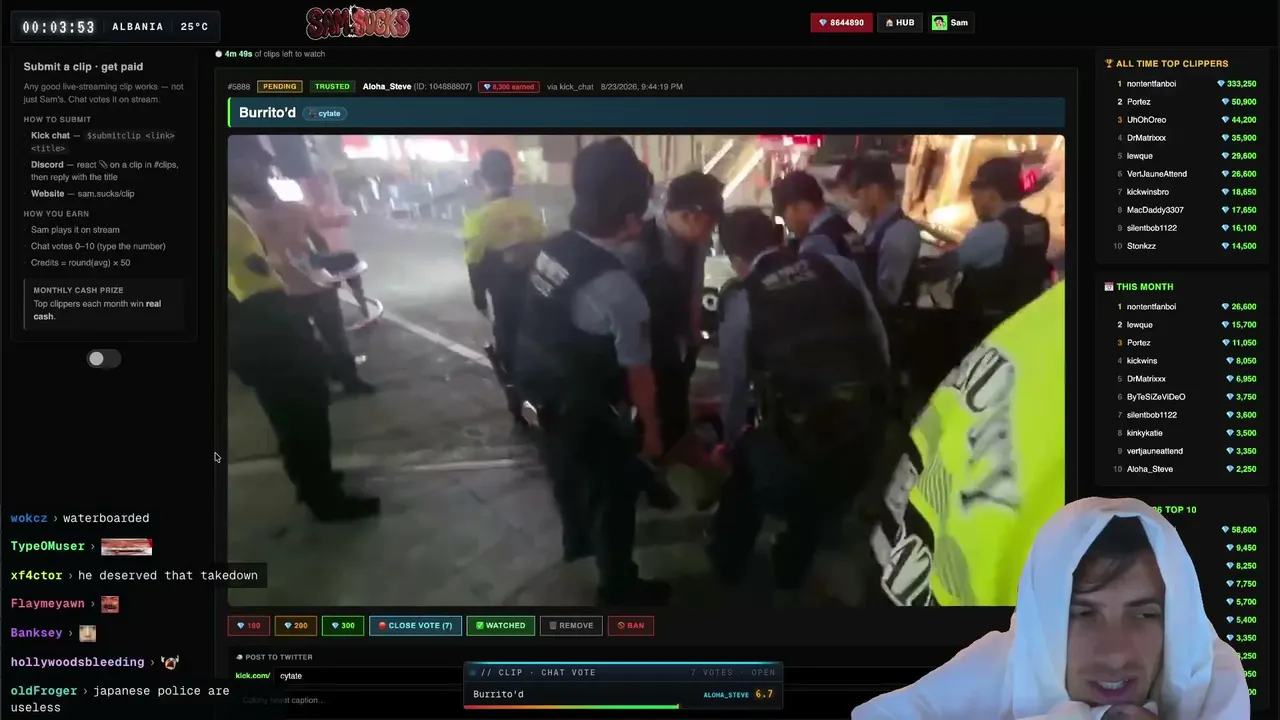Viewport: 1280px width, 720px height.
Task: Click oldFroger's chat message
Action: coord(120,699)
